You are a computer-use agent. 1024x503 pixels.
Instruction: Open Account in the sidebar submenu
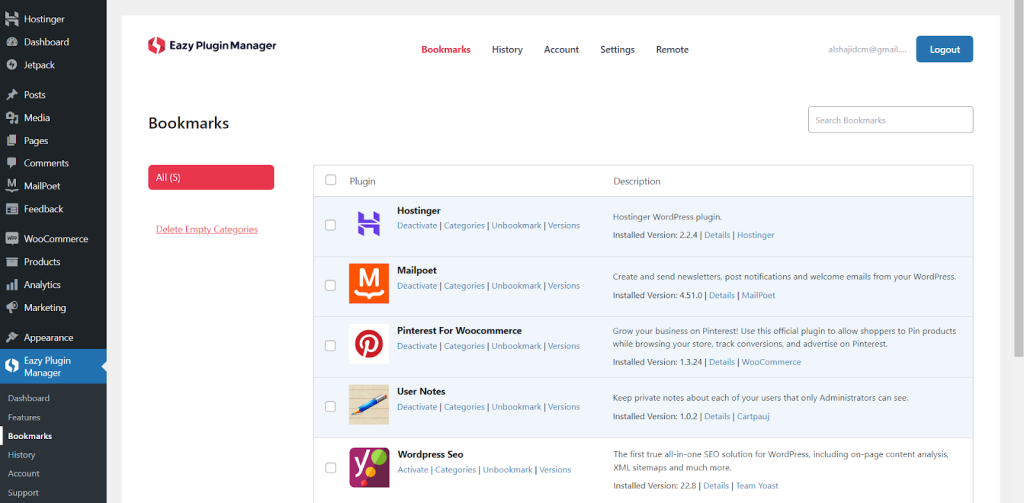click(24, 473)
